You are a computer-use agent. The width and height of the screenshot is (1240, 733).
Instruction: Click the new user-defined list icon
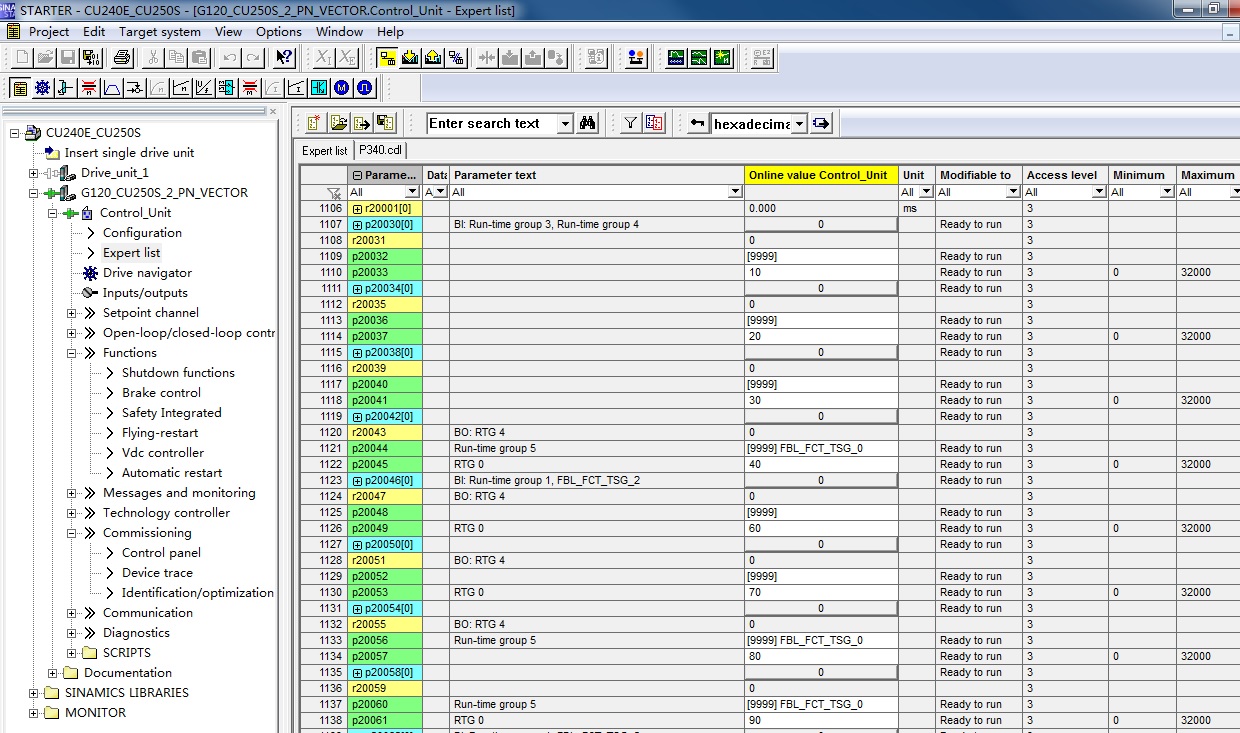pyautogui.click(x=314, y=123)
